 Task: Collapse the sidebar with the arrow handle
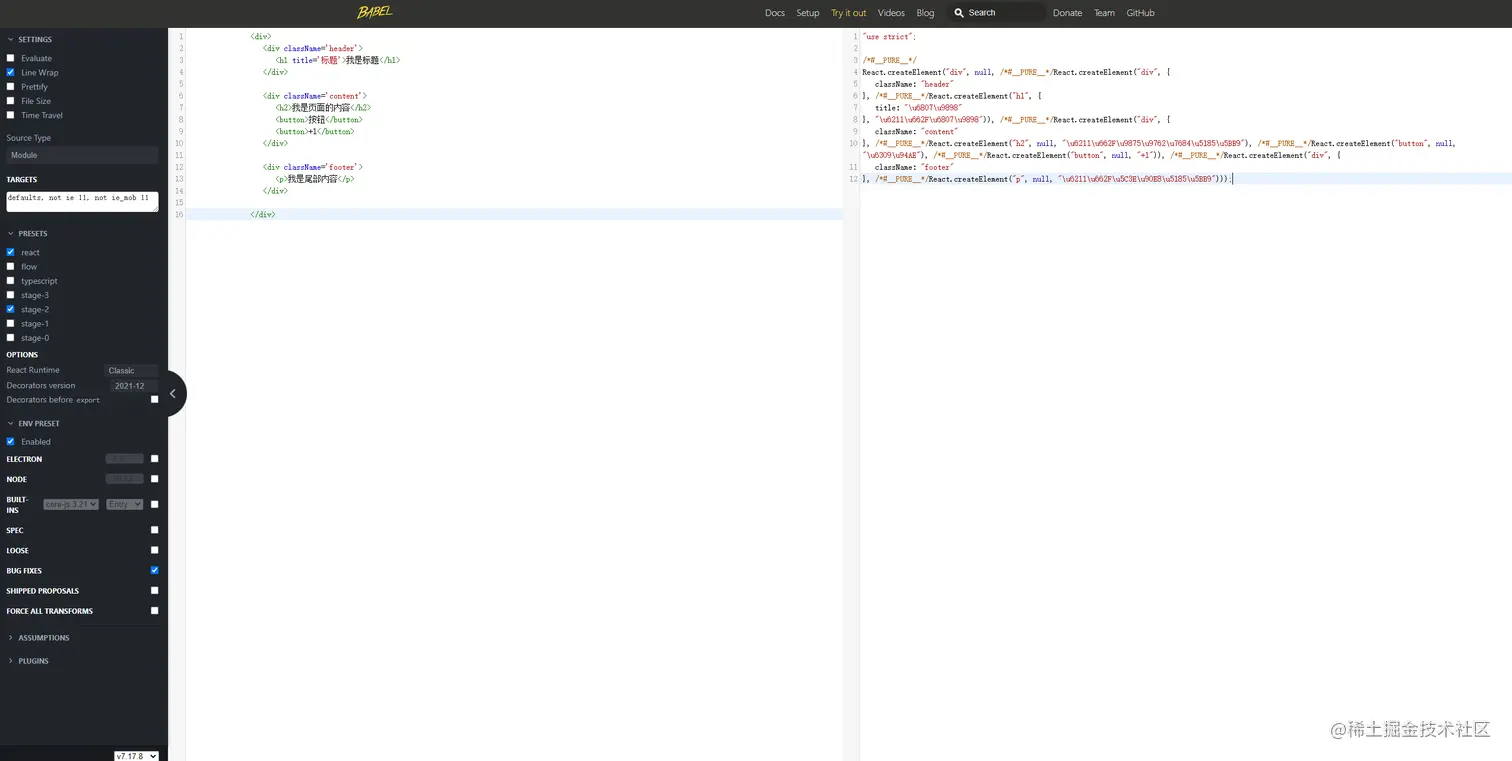click(x=173, y=394)
